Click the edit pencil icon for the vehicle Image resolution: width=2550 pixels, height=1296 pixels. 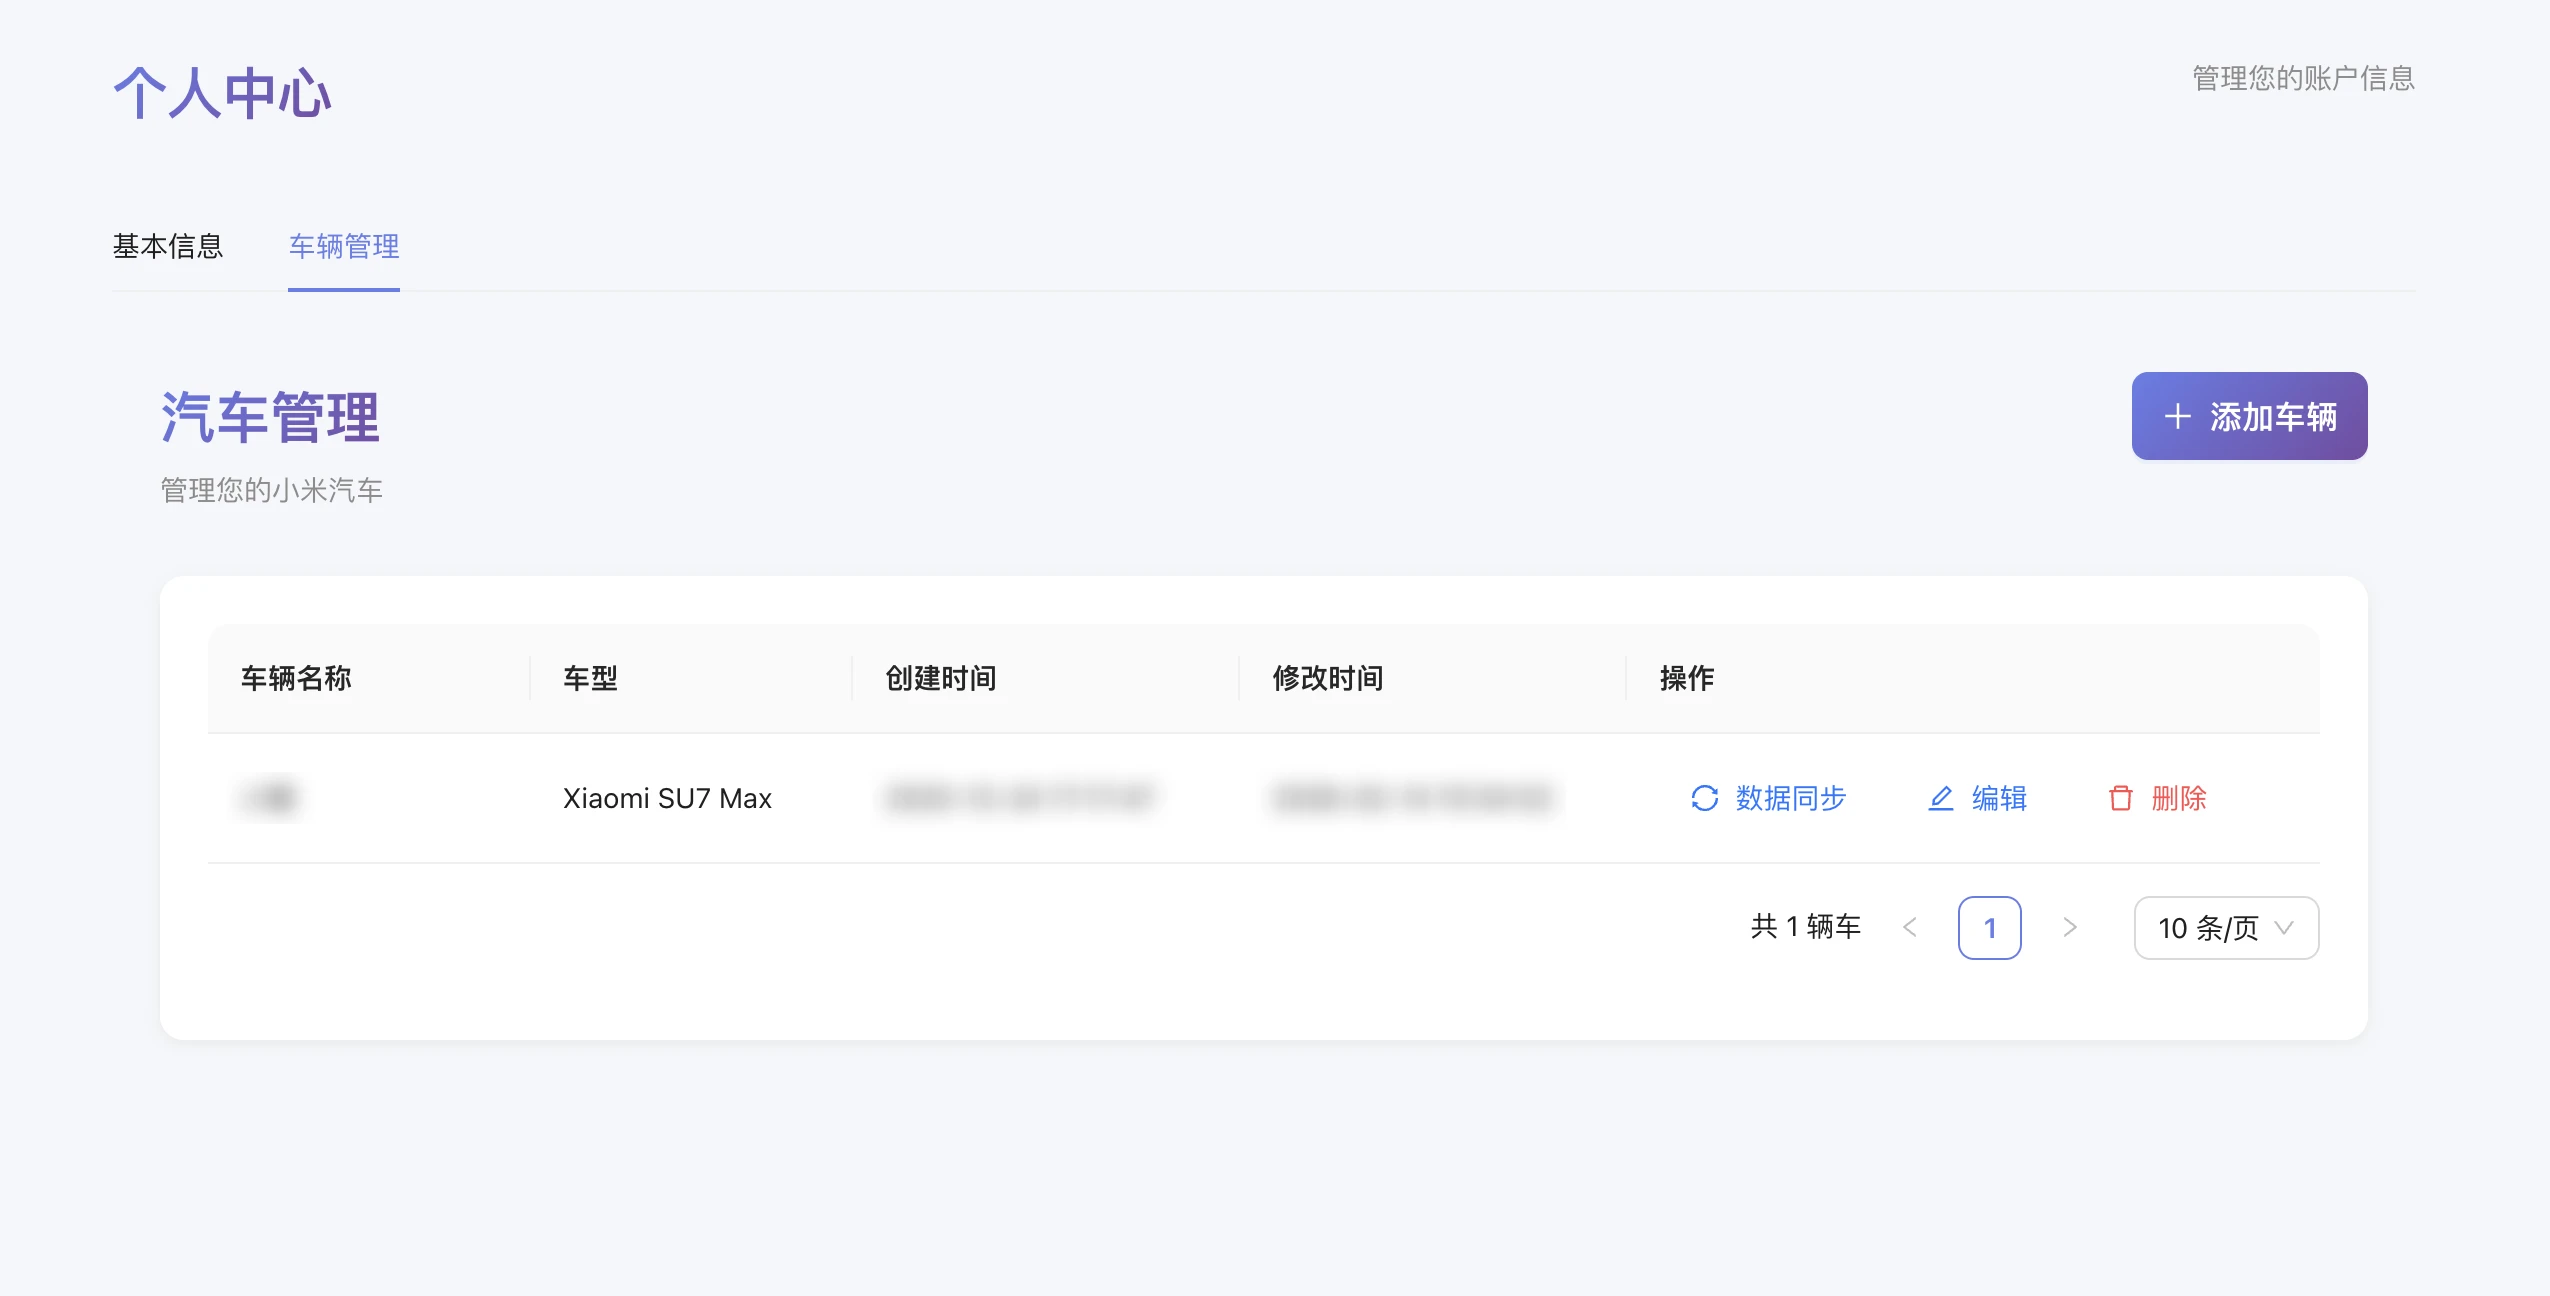coord(1942,798)
